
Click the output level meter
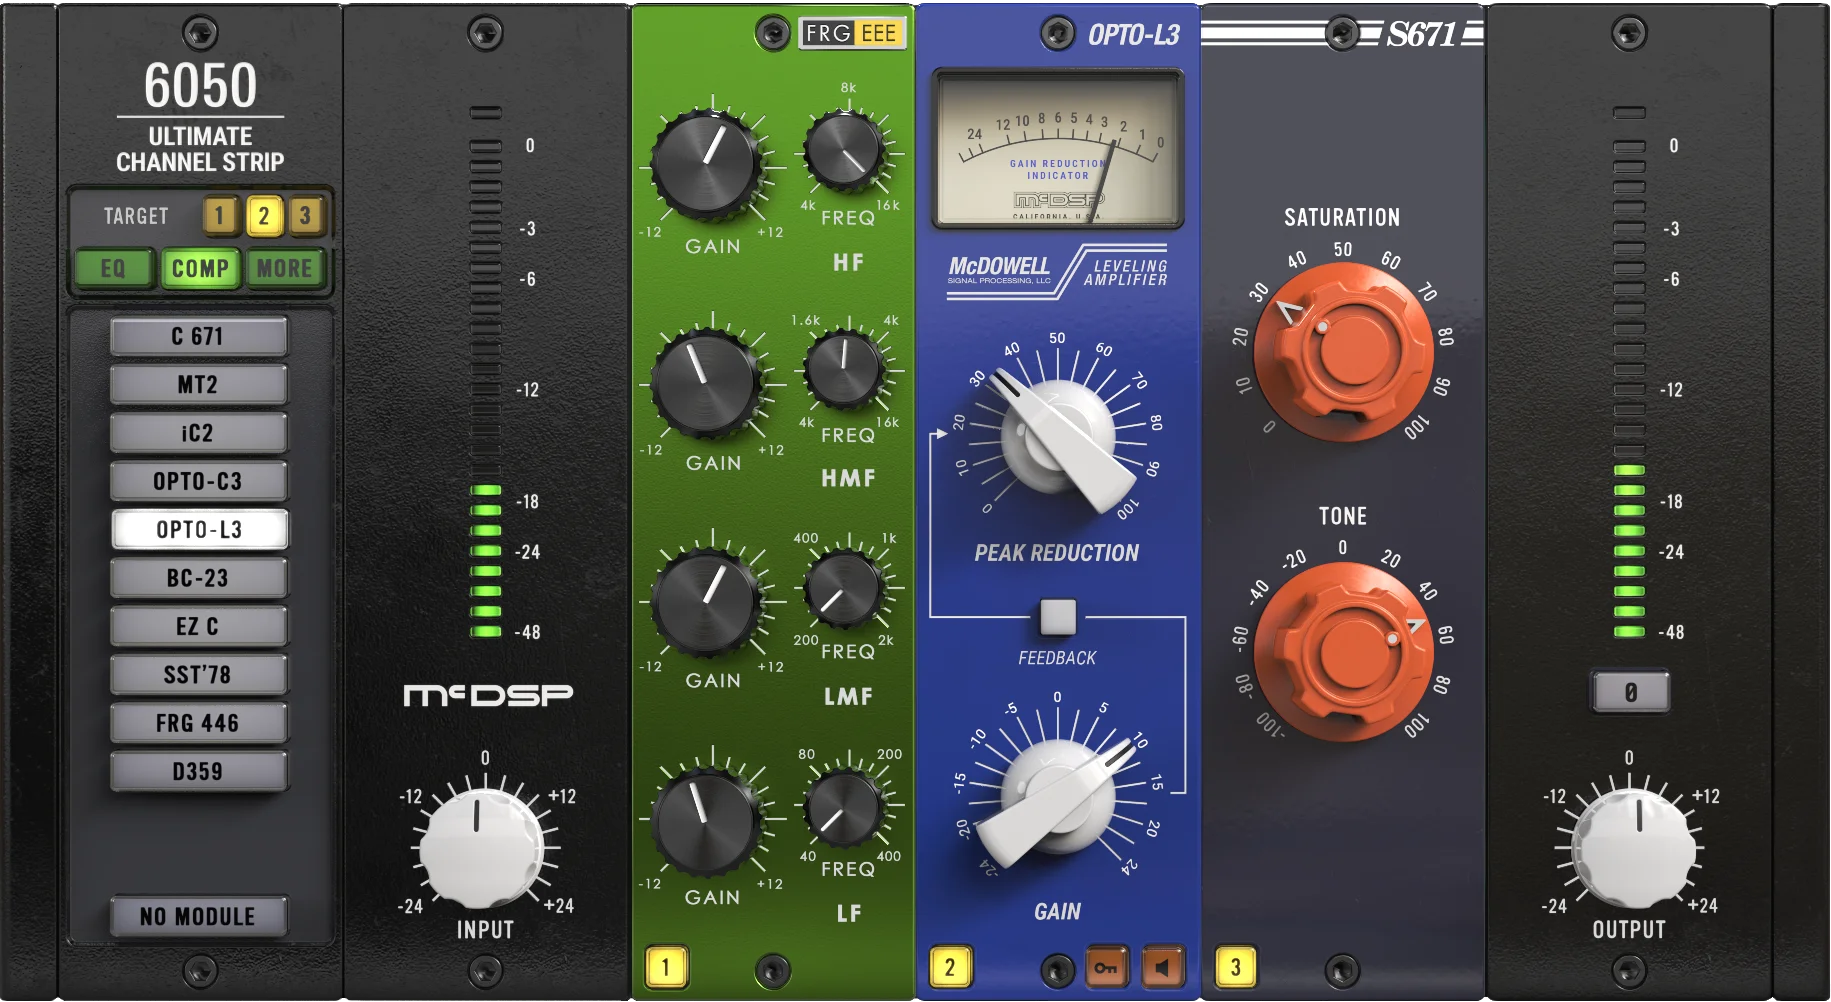point(1630,372)
